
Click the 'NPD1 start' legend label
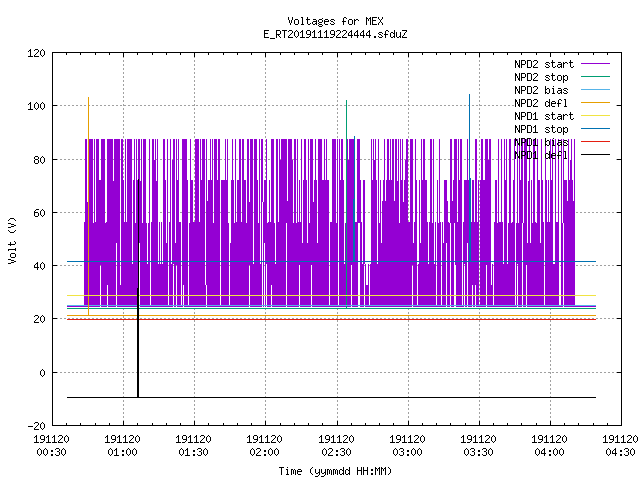[x=544, y=116]
